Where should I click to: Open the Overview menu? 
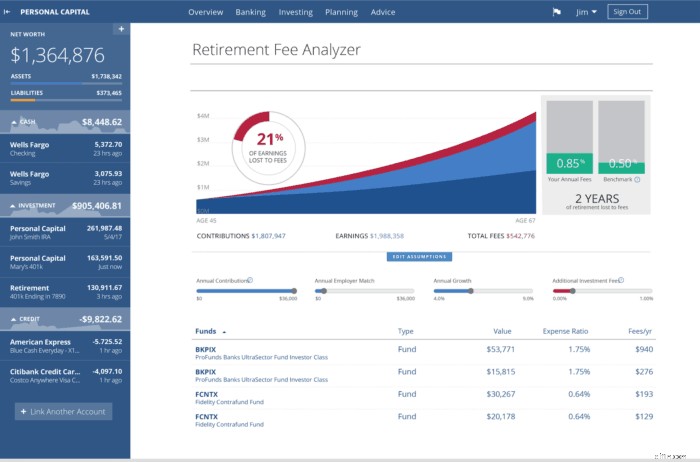pos(205,12)
